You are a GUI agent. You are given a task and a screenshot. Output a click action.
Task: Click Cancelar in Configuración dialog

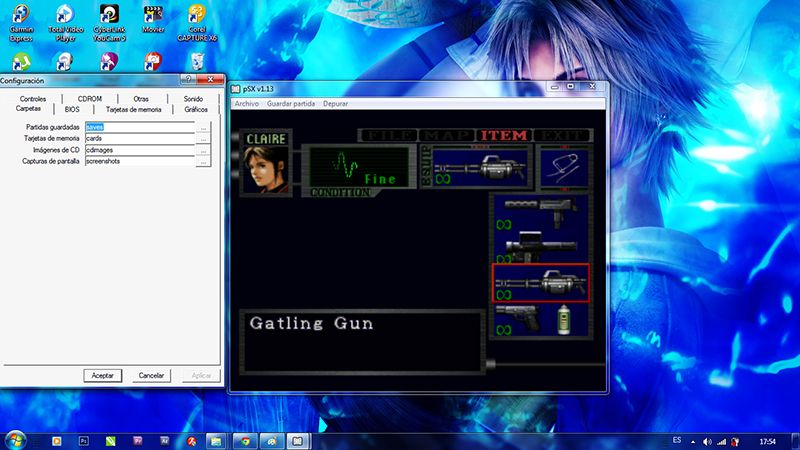(151, 376)
